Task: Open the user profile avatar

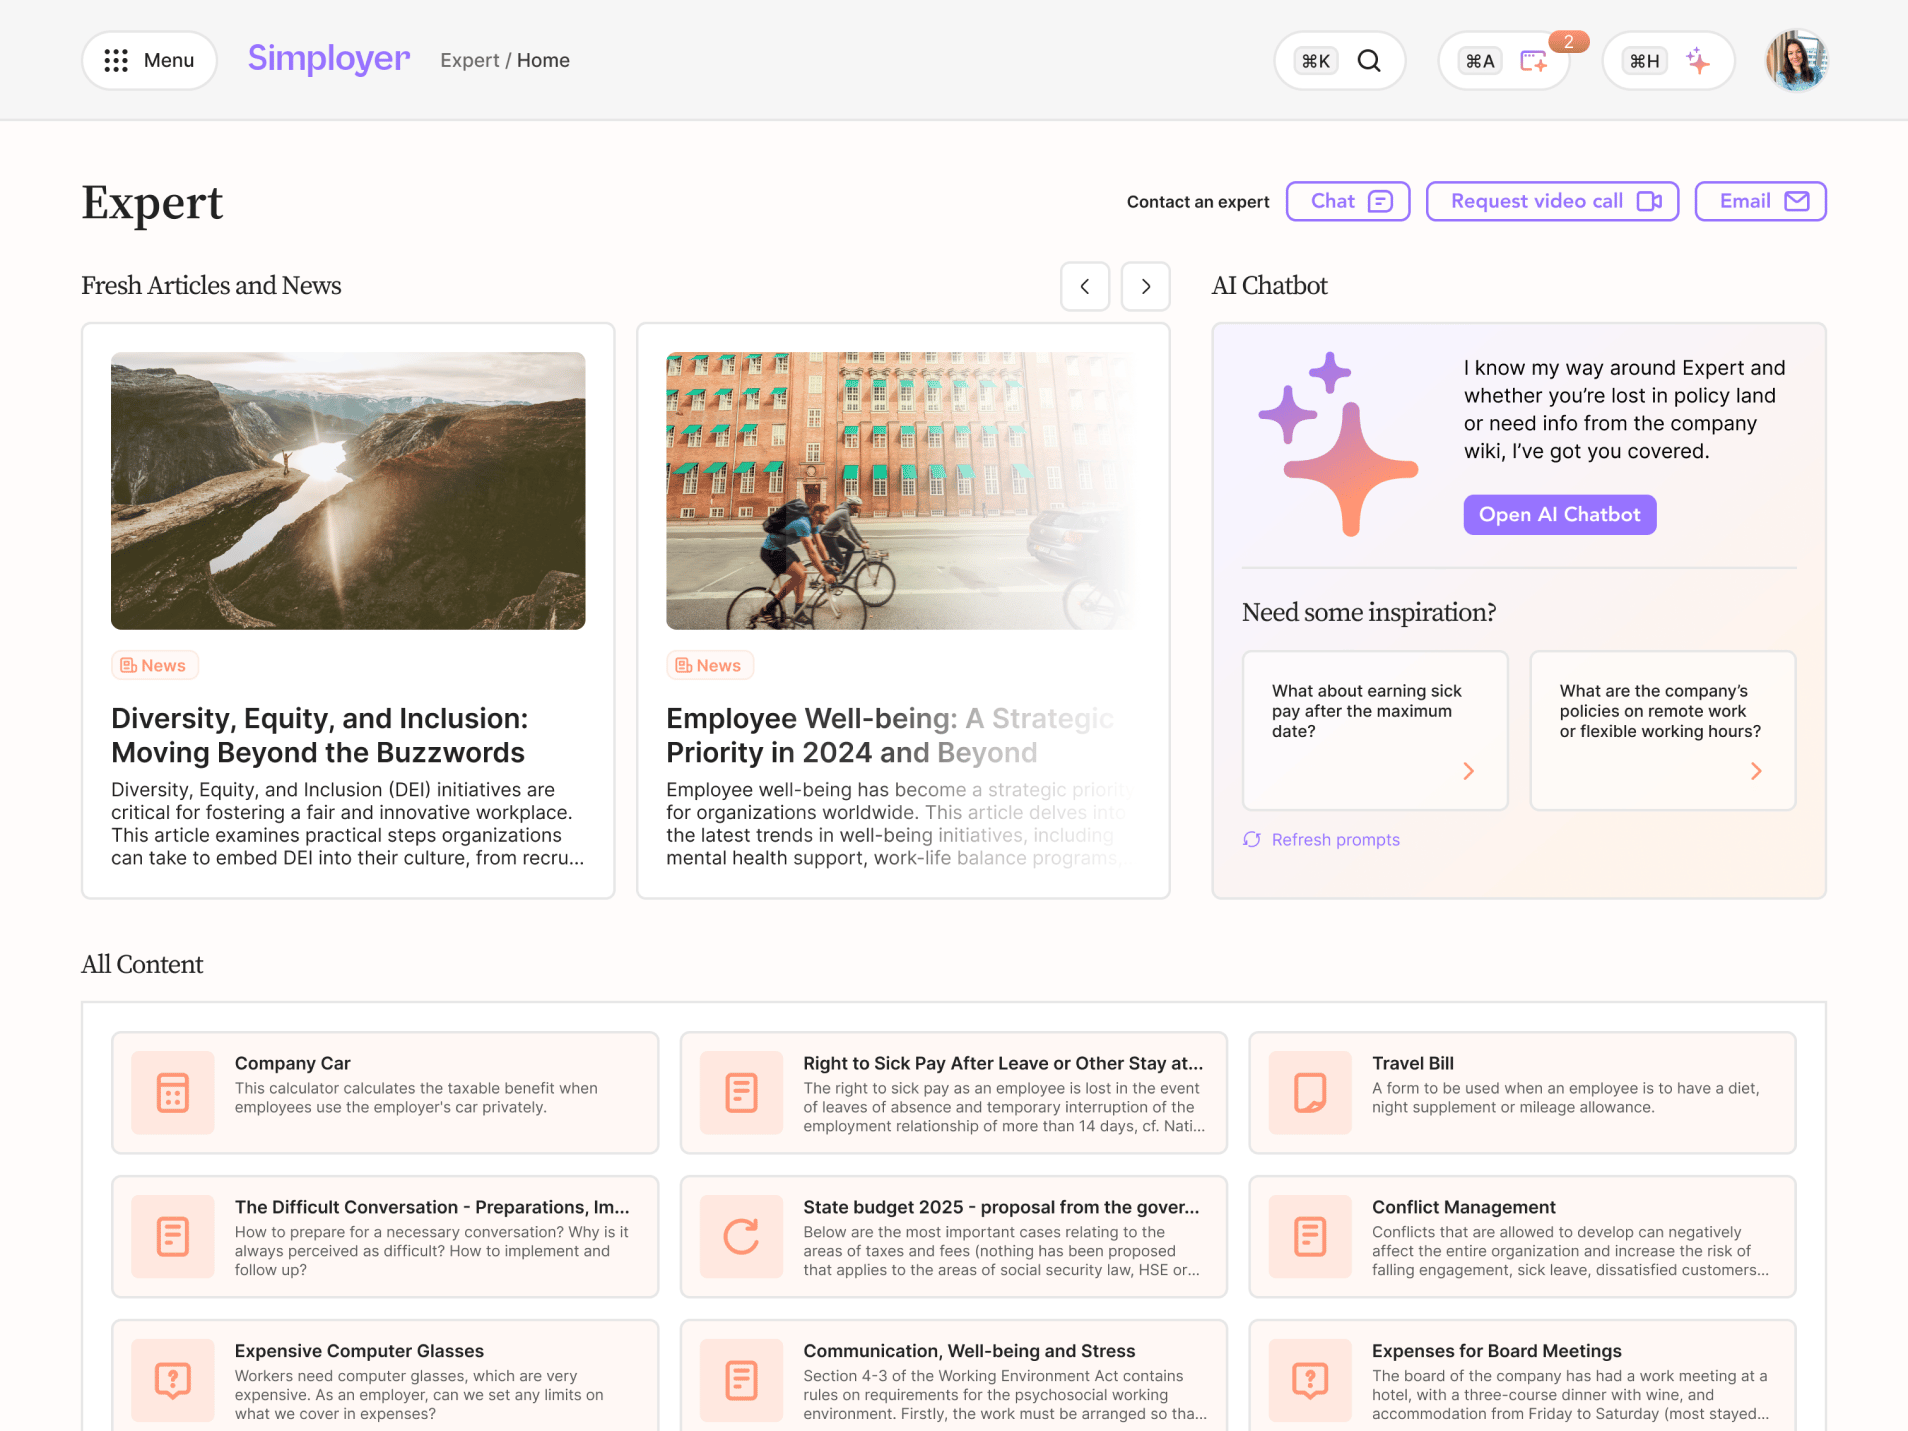Action: (x=1796, y=61)
